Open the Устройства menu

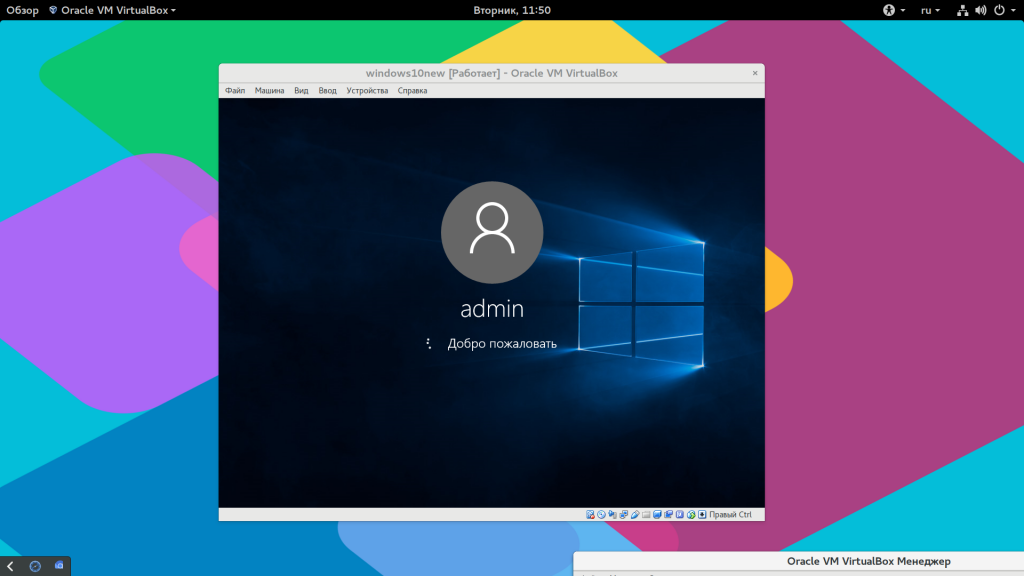tap(367, 90)
